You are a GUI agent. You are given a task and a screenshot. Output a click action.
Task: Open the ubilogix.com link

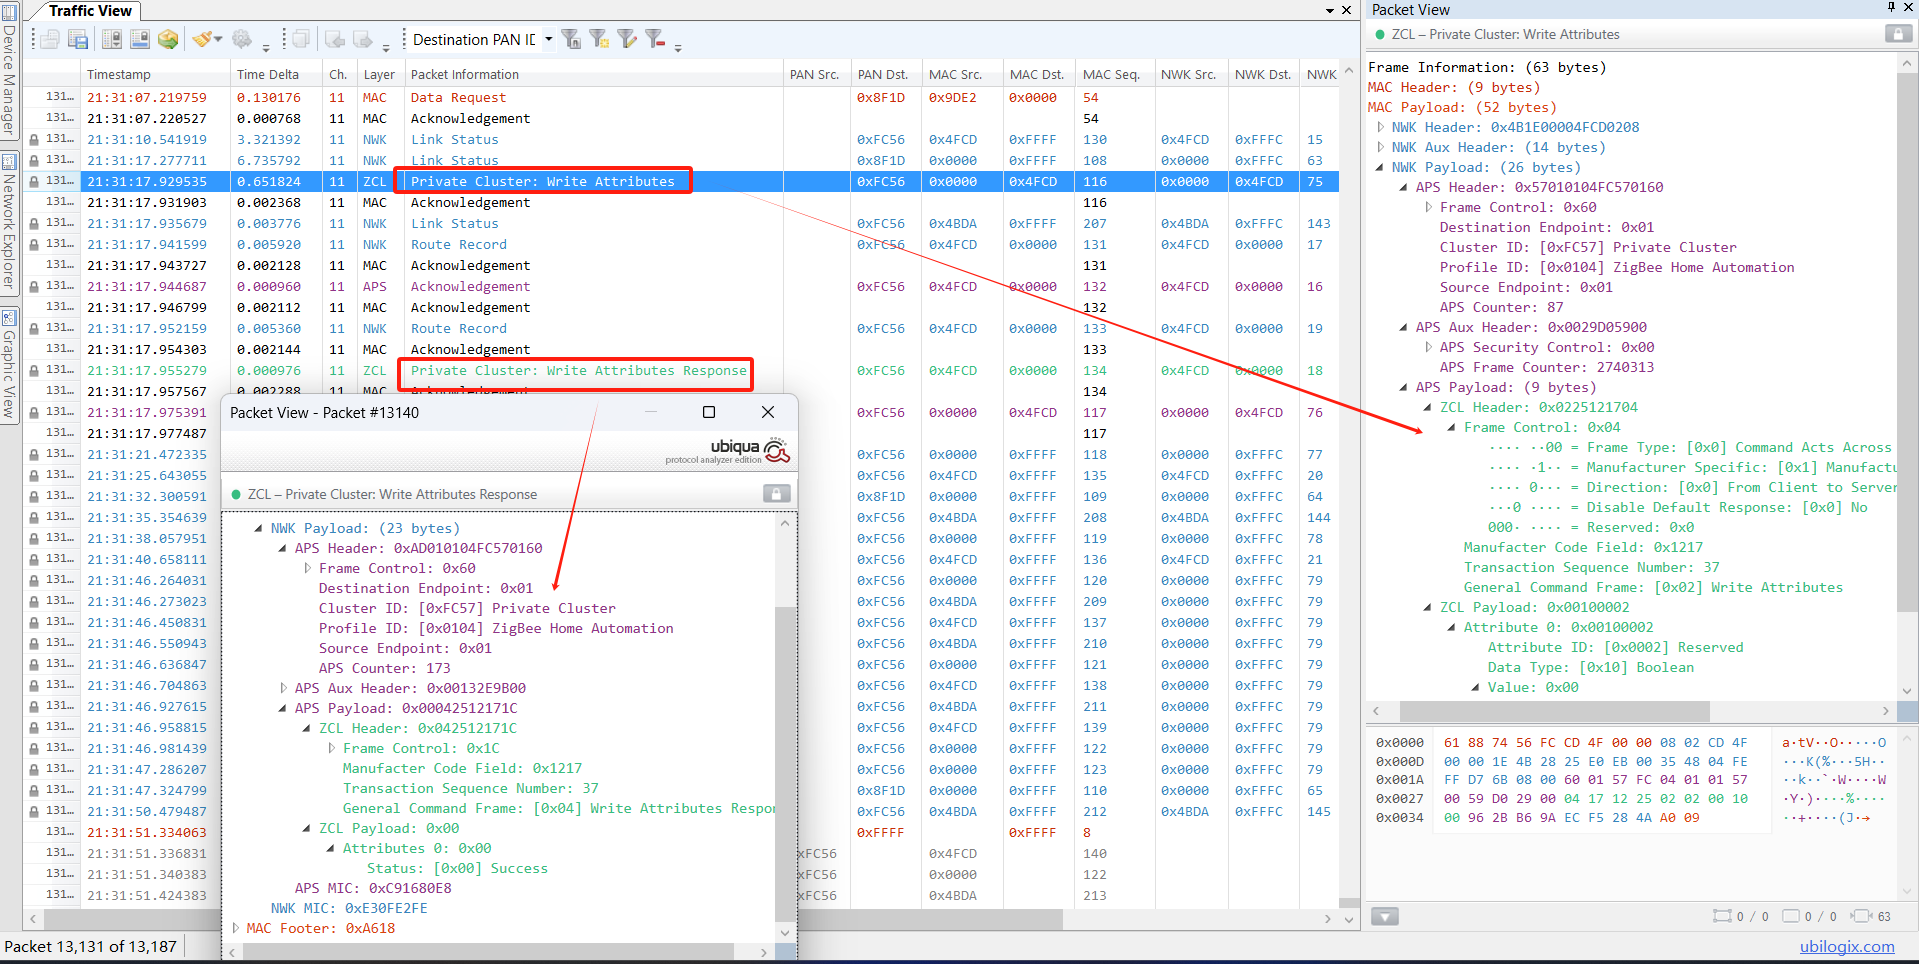[x=1847, y=946]
